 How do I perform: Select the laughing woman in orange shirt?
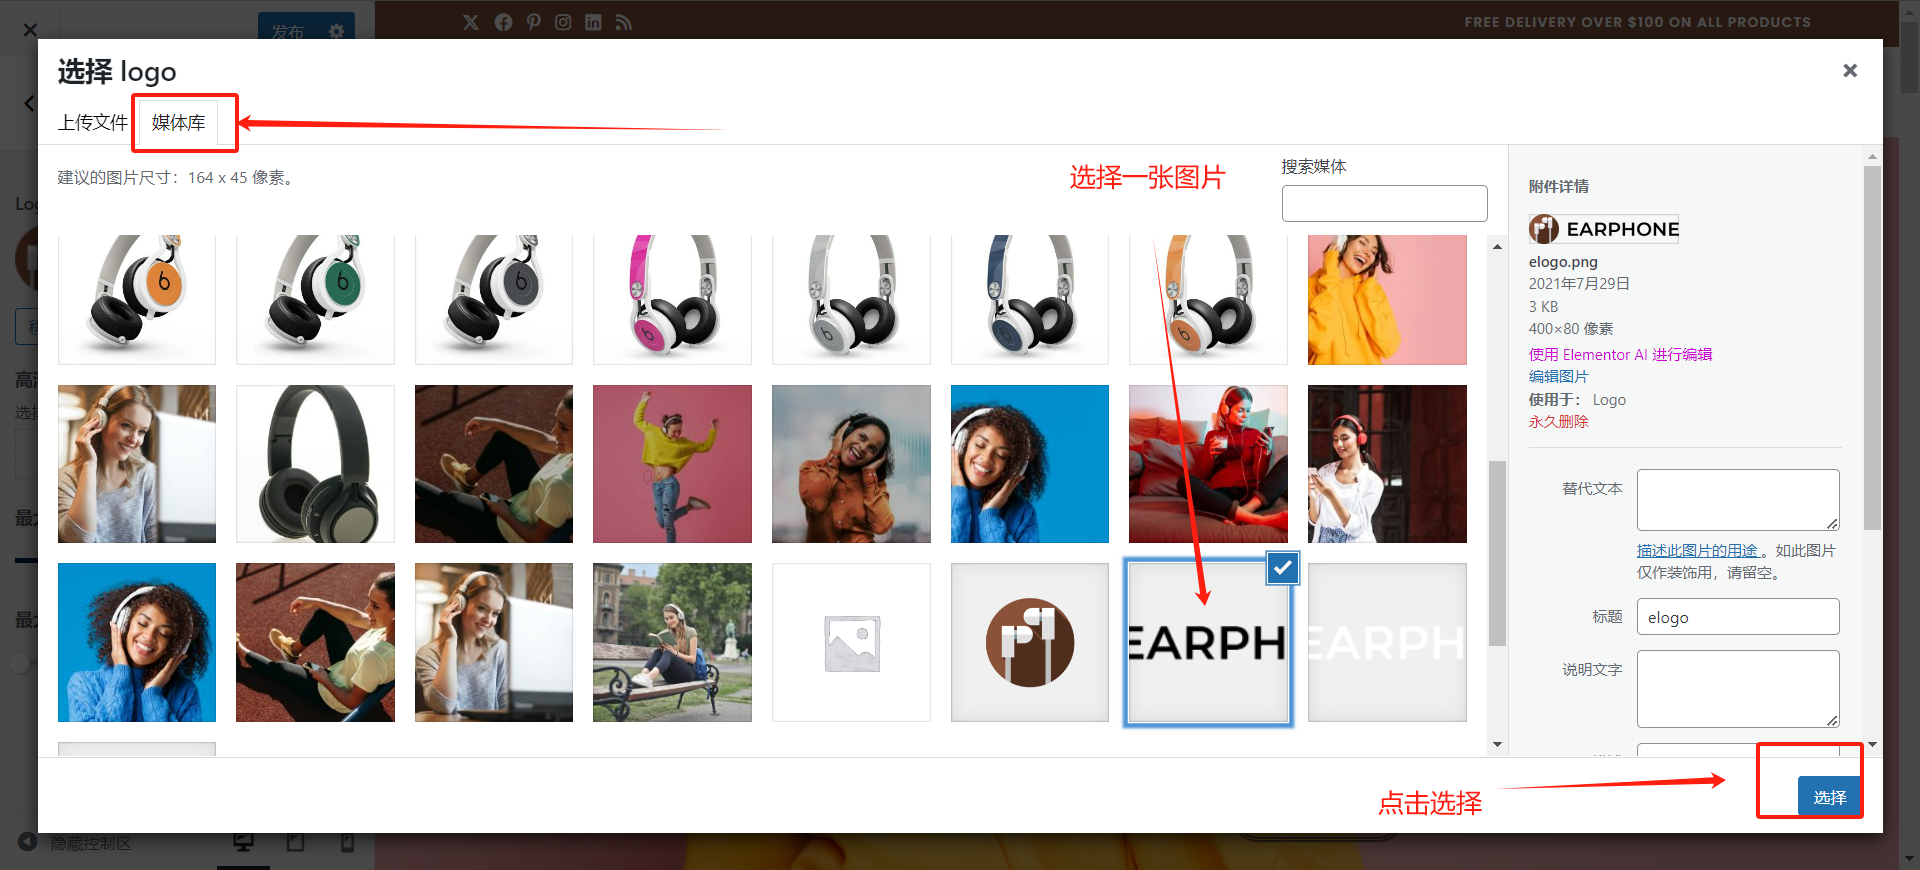(x=851, y=464)
